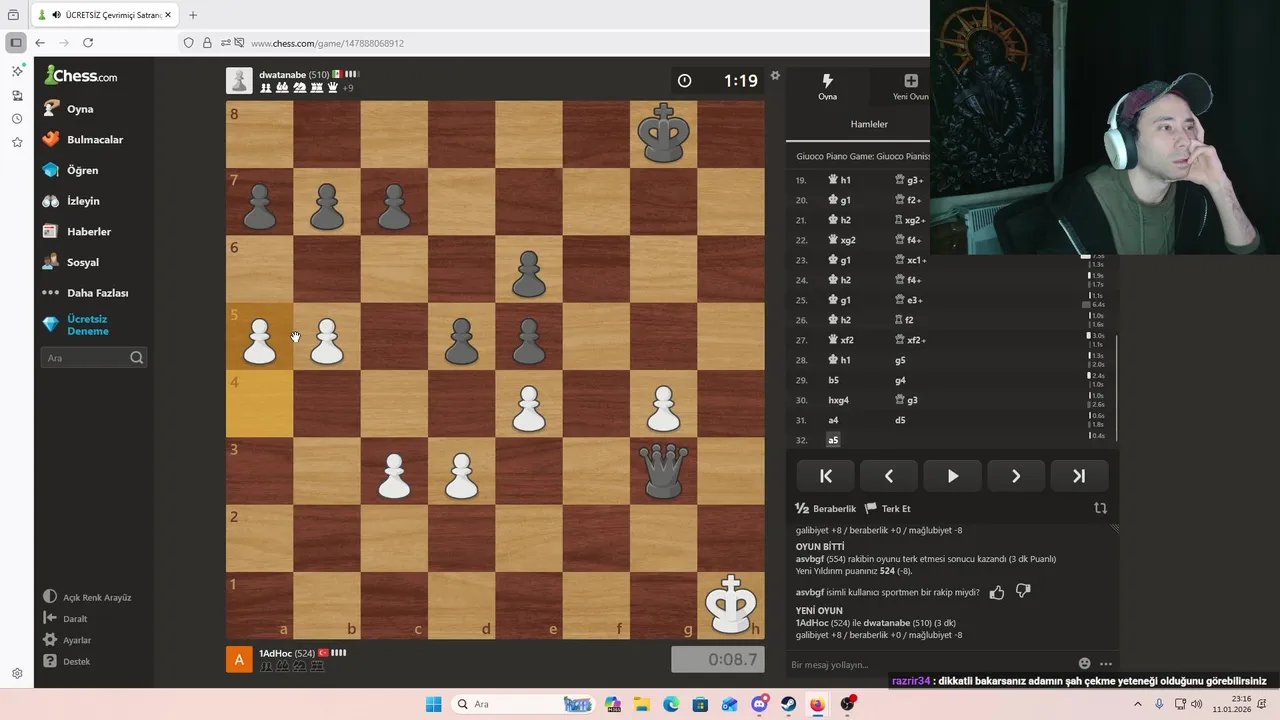
Task: Go to previous move
Action: [889, 477]
